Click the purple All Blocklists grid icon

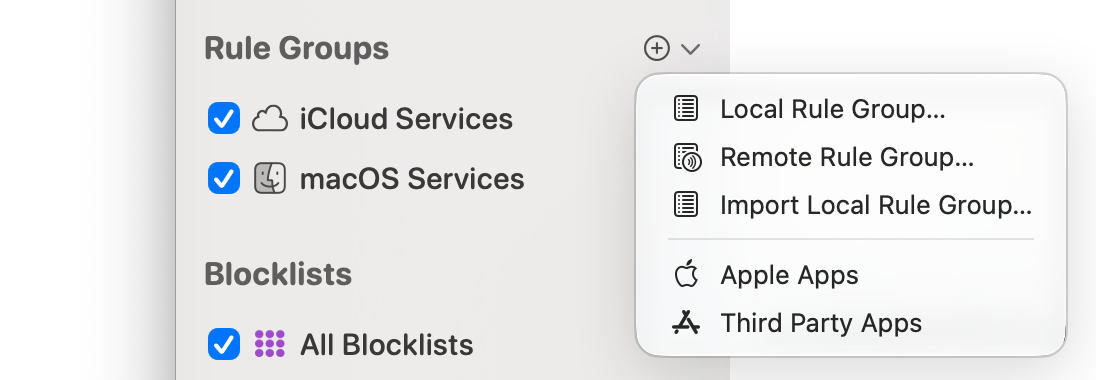coord(270,344)
